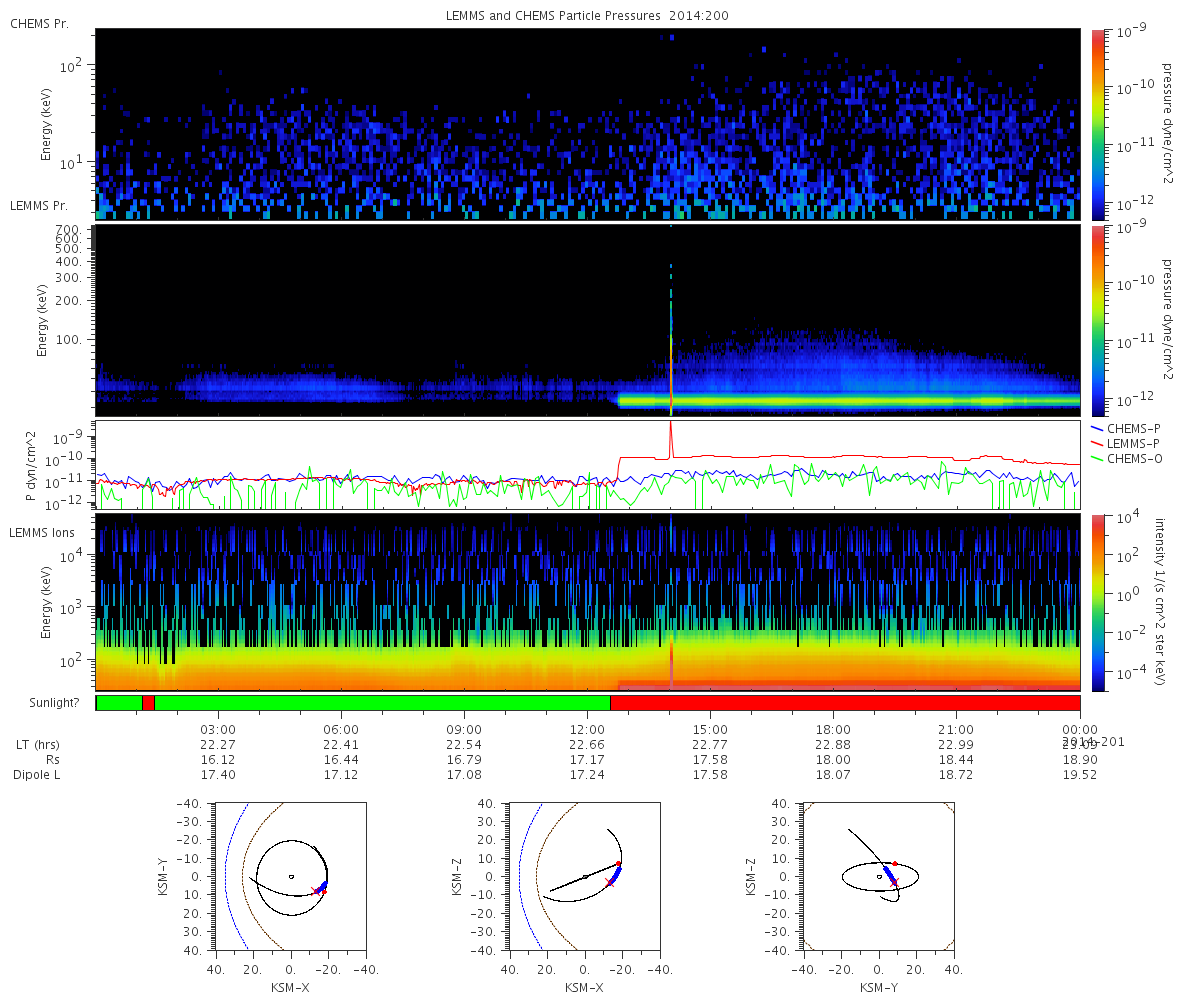Open the KSM-X versus KSM-Z orbit plot
The height and width of the screenshot is (1000, 1200).
(585, 876)
